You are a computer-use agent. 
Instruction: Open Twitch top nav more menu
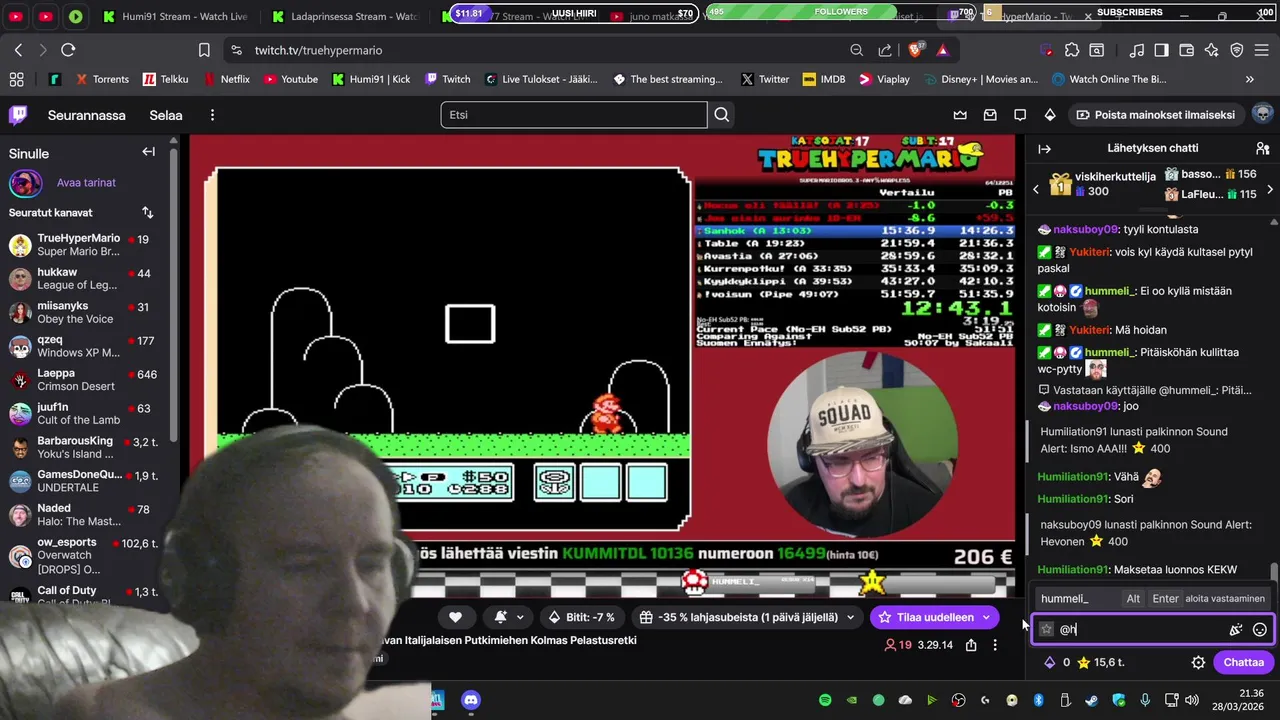click(212, 115)
